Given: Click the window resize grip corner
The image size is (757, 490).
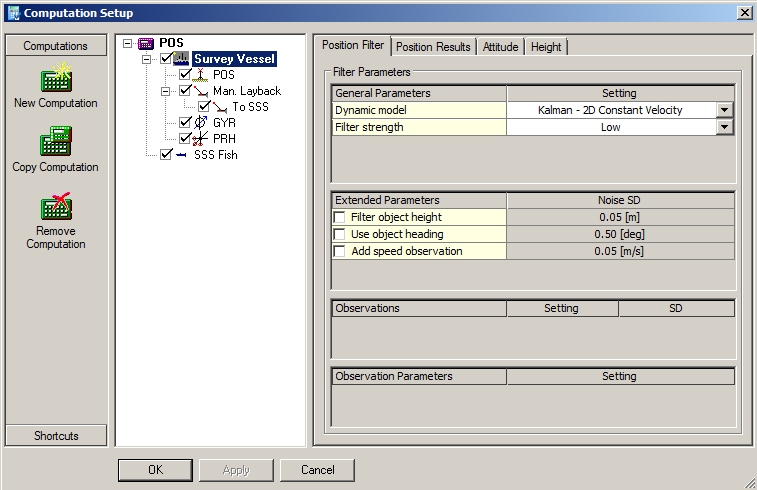Looking at the screenshot, I should pos(750,482).
